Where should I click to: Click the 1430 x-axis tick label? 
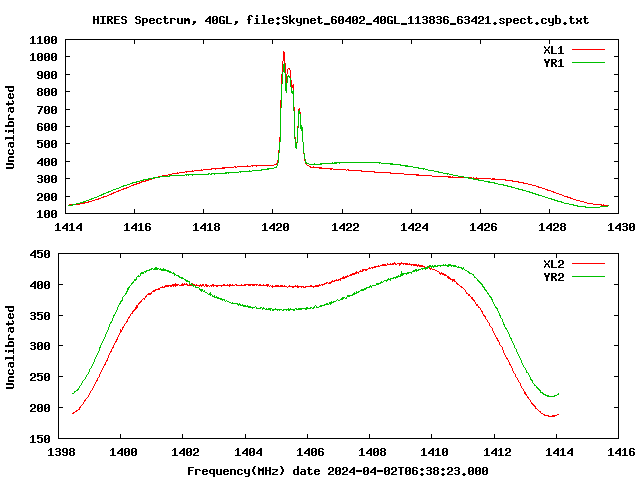[621, 227]
